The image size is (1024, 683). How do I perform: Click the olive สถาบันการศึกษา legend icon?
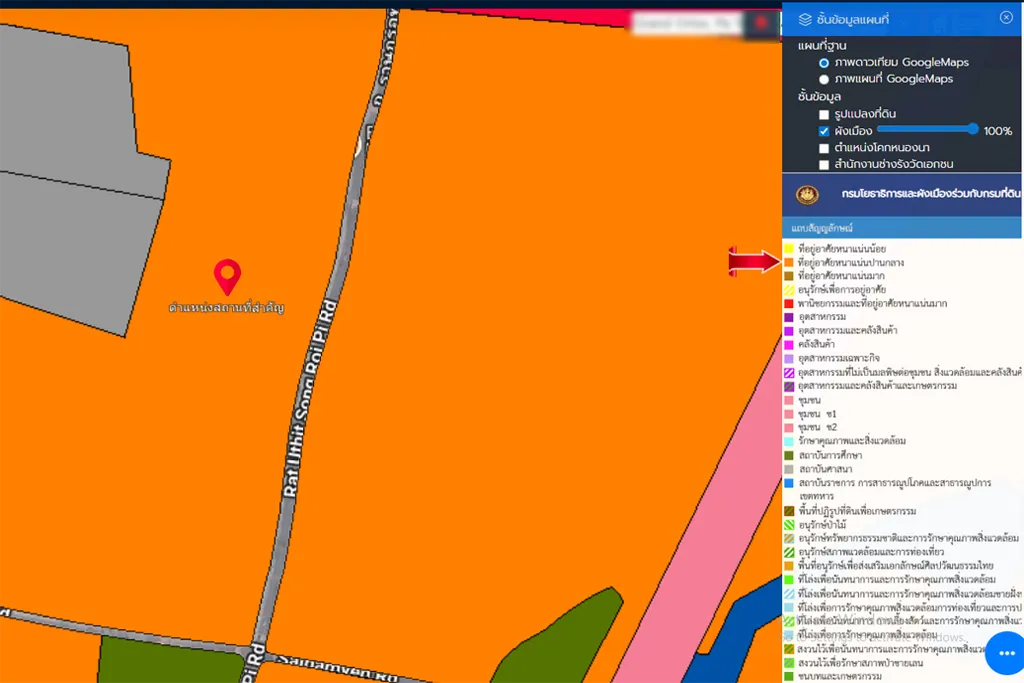click(789, 455)
